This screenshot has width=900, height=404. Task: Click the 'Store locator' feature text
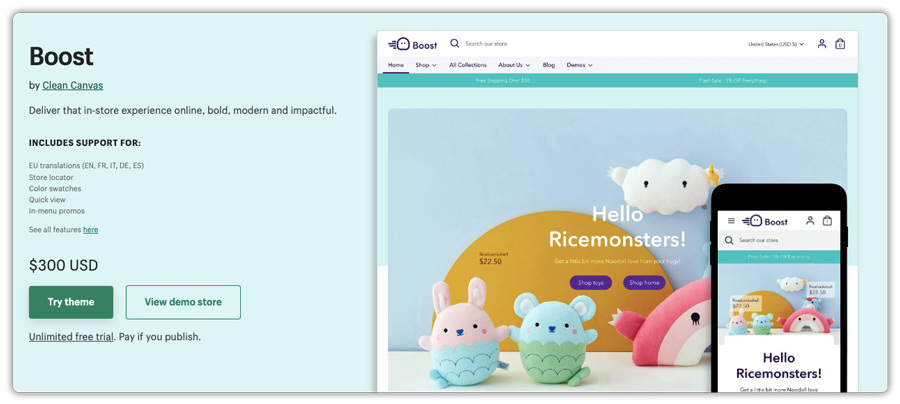(x=51, y=177)
